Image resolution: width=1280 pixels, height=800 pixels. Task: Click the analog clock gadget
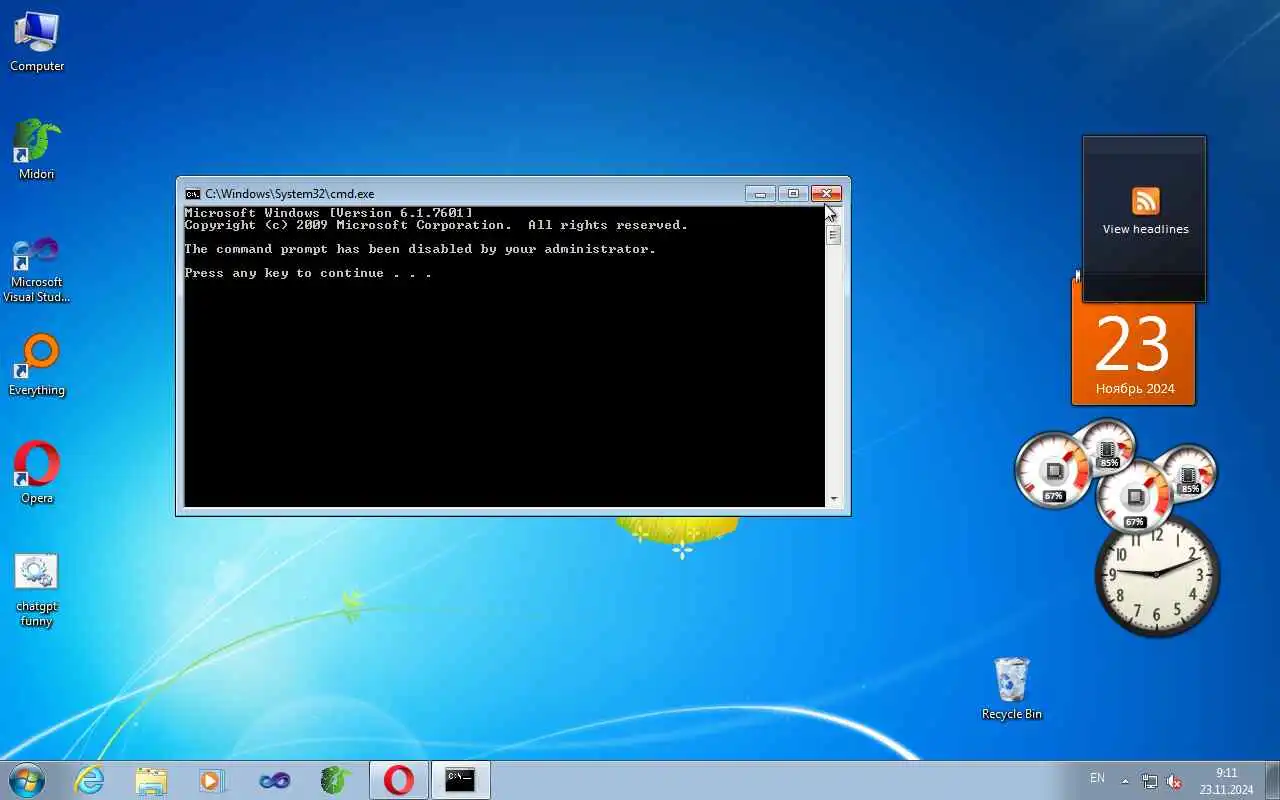(x=1157, y=574)
